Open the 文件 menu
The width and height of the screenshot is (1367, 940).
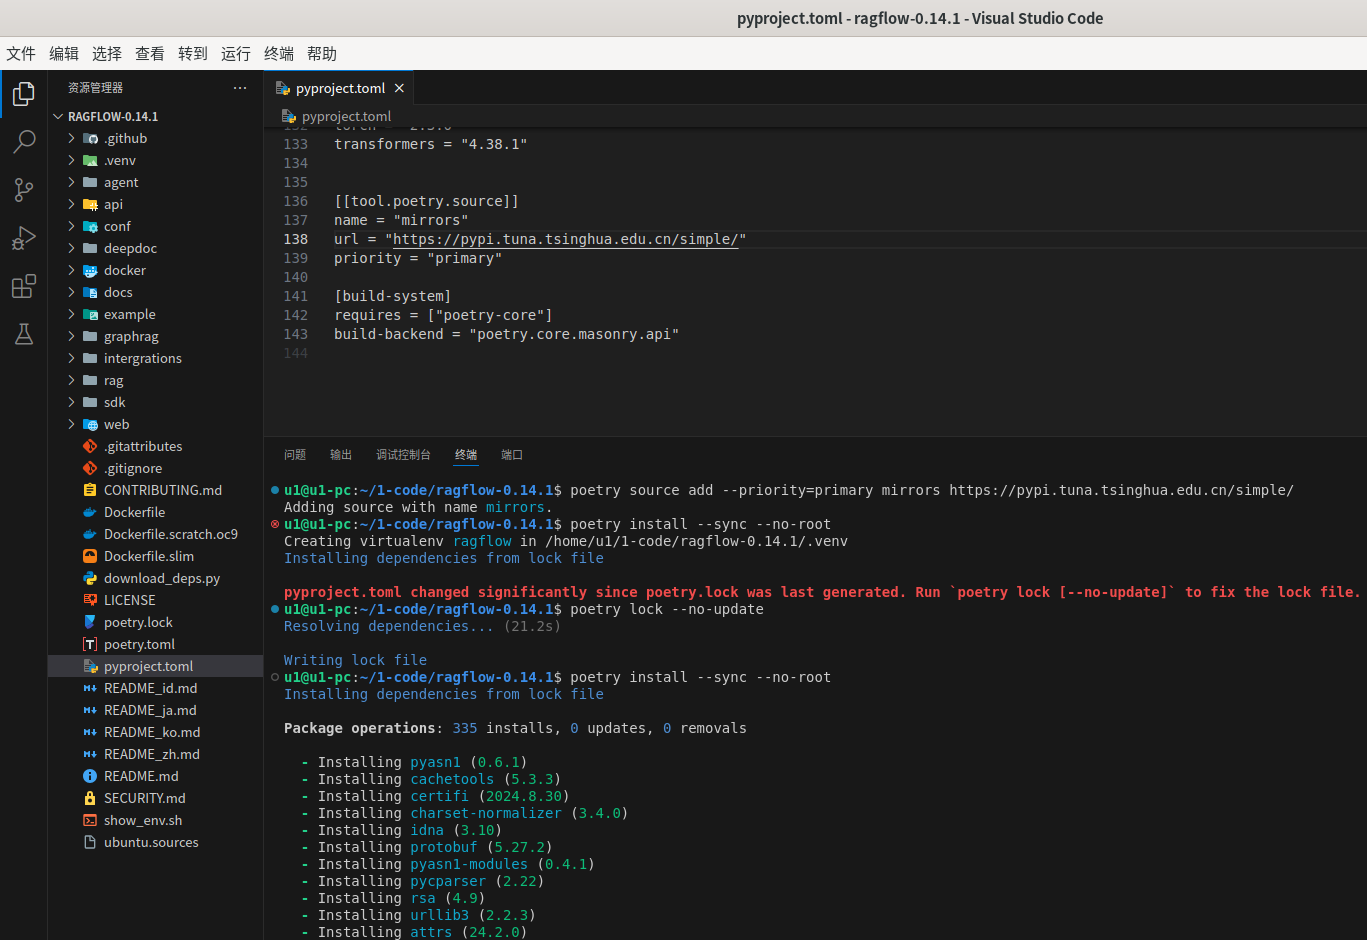click(21, 54)
